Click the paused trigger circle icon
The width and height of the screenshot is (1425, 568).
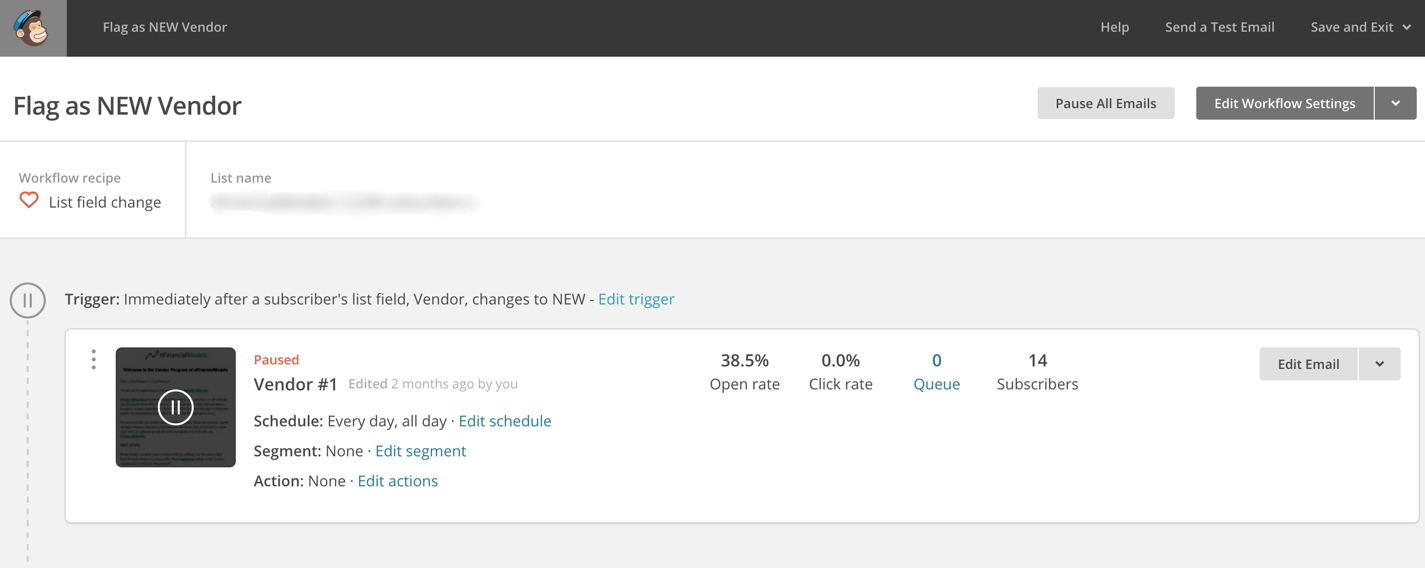28,300
